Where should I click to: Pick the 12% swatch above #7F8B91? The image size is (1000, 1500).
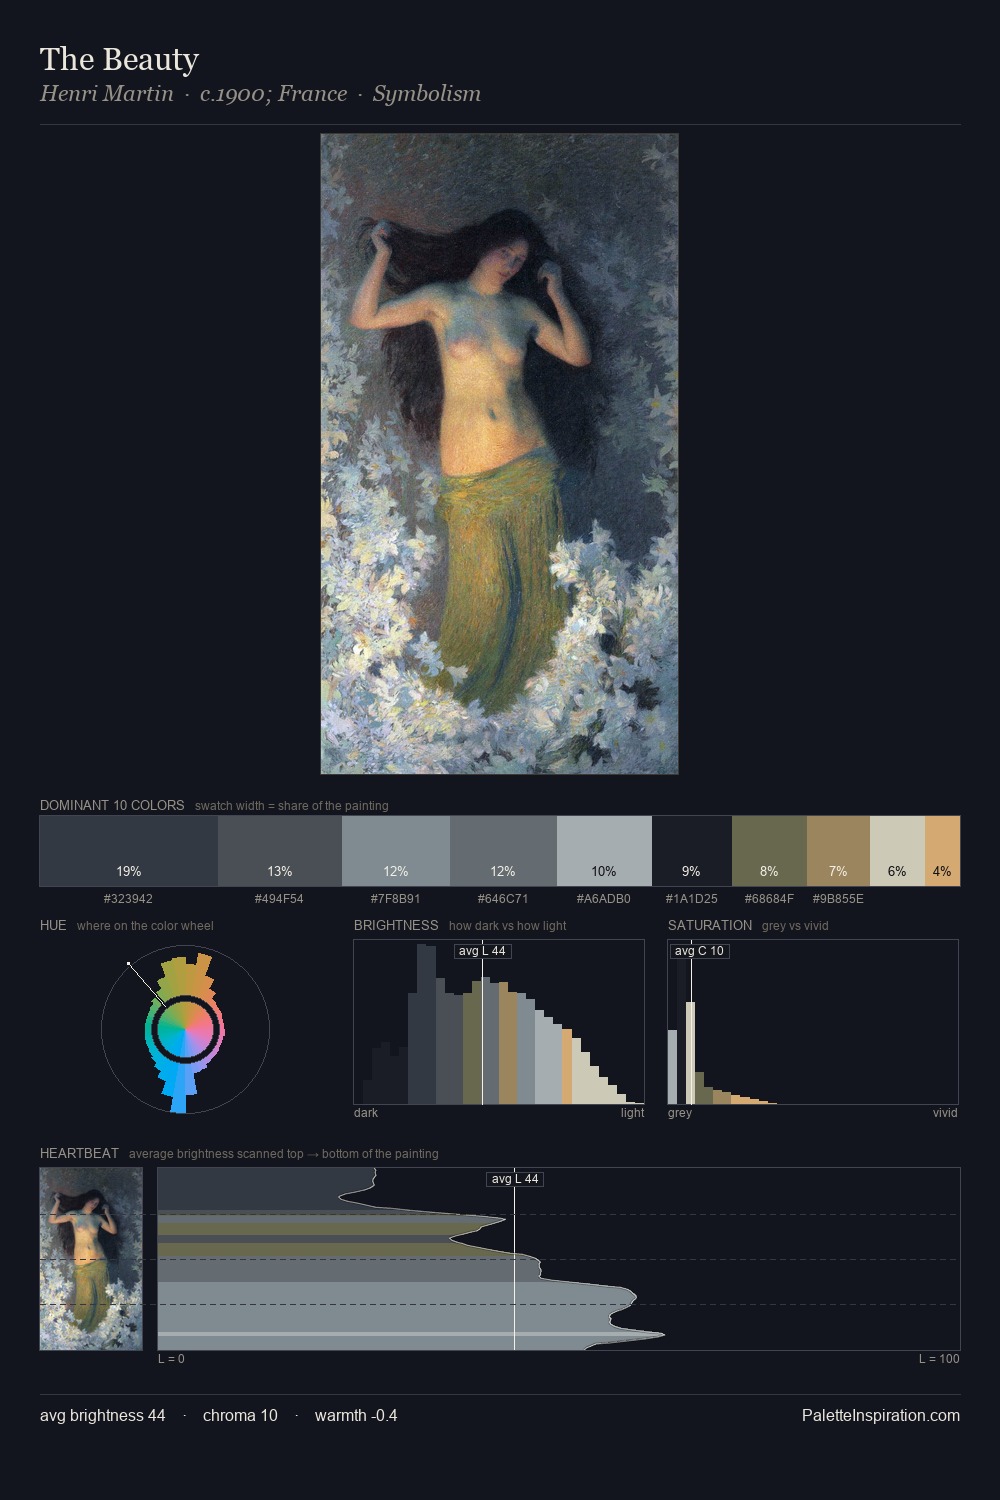[396, 851]
